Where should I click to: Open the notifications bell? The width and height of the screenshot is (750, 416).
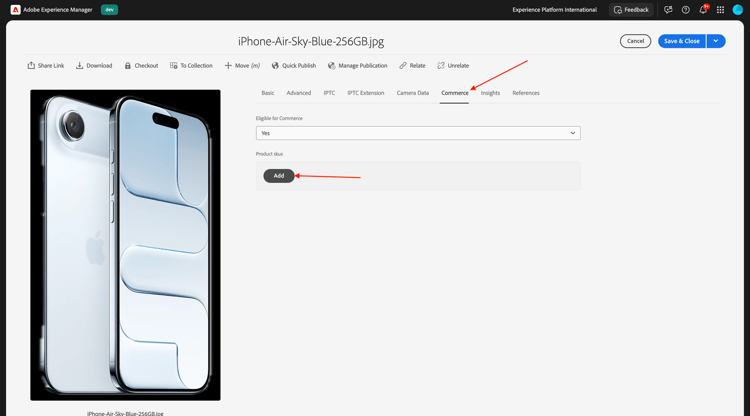tap(703, 10)
